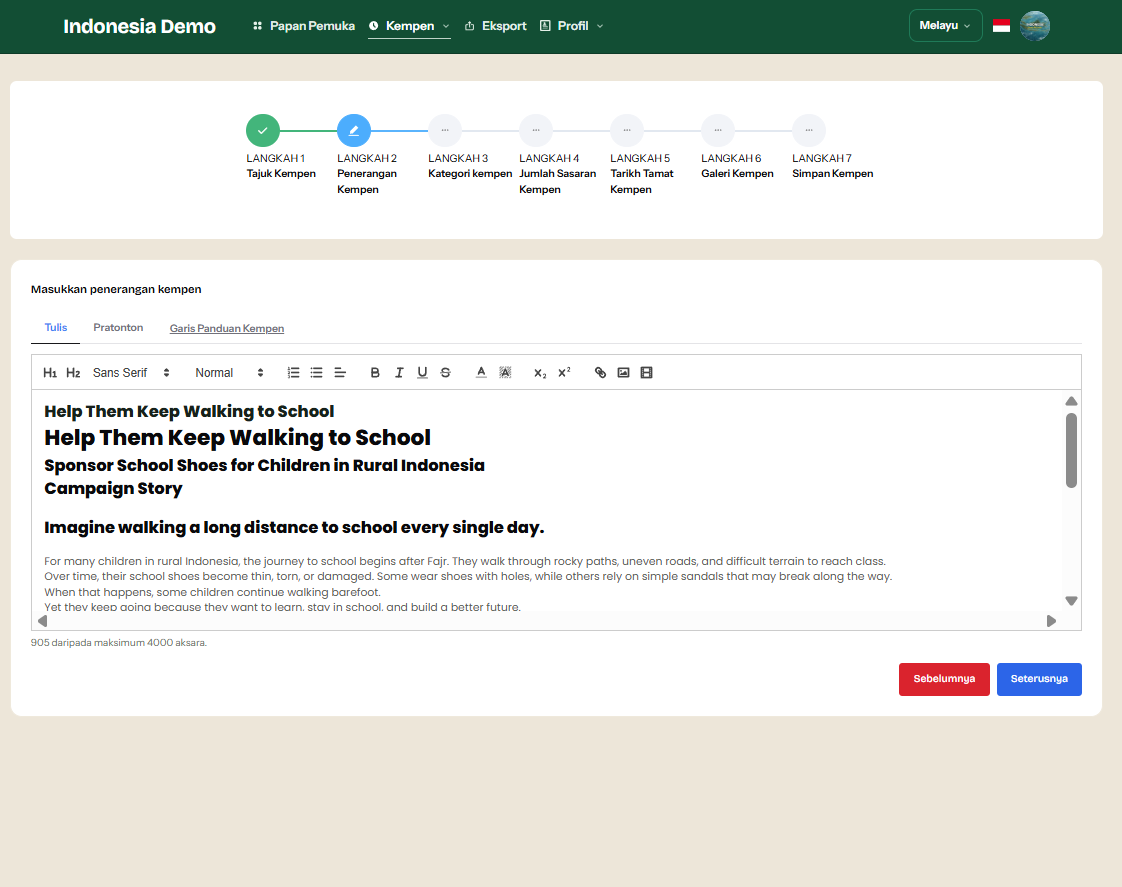The width and height of the screenshot is (1122, 887).
Task: Insert a bulleted list
Action: pos(316,373)
